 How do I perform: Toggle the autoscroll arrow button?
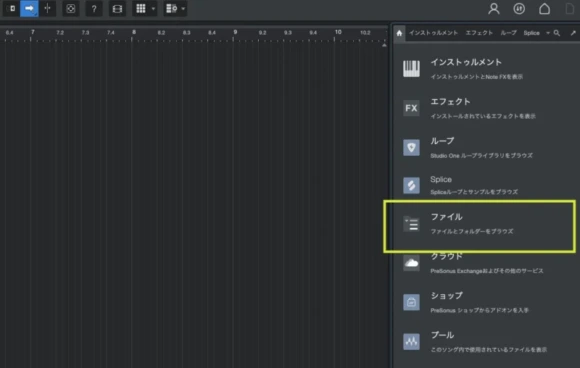29,8
